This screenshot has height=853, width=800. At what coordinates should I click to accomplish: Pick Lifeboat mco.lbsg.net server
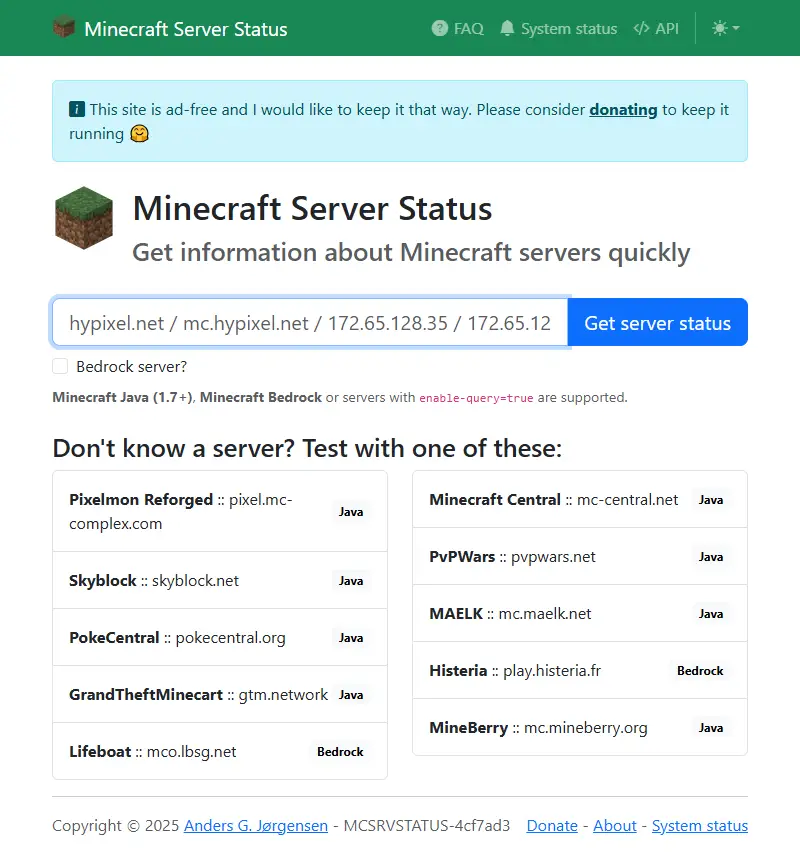220,751
